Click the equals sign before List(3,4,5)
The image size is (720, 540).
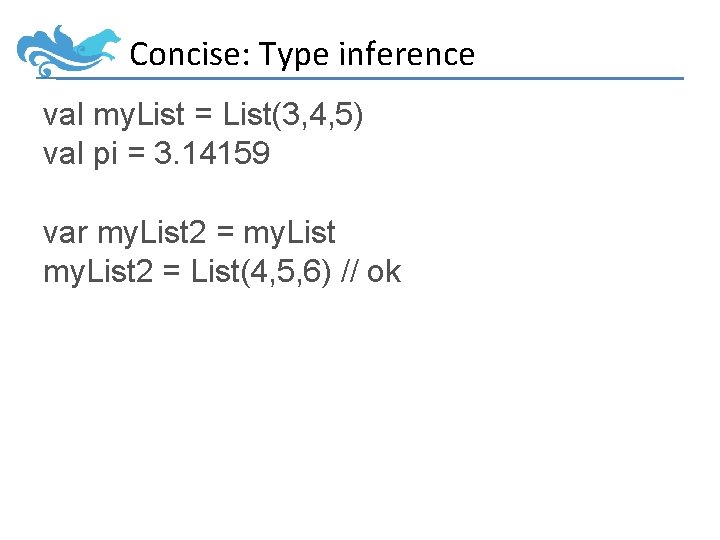tap(204, 116)
